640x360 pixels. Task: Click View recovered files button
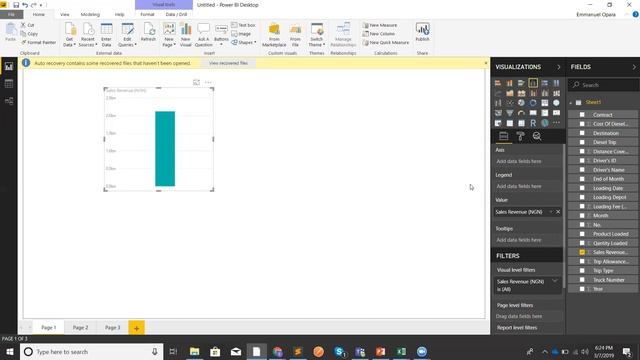coord(228,63)
